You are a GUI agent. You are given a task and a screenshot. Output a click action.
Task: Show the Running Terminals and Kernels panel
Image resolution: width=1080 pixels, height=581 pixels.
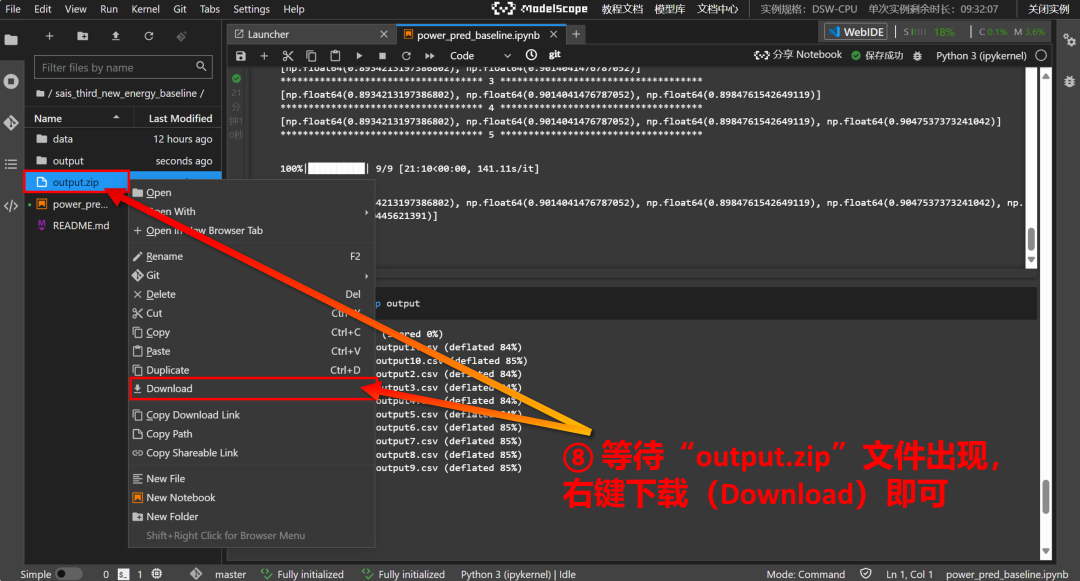(11, 81)
